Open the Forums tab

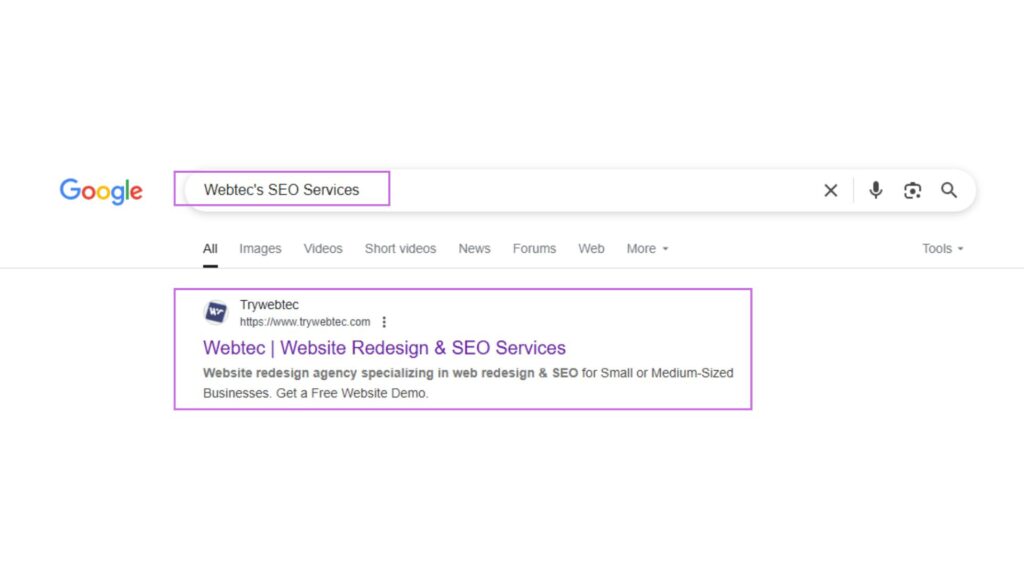click(x=534, y=249)
